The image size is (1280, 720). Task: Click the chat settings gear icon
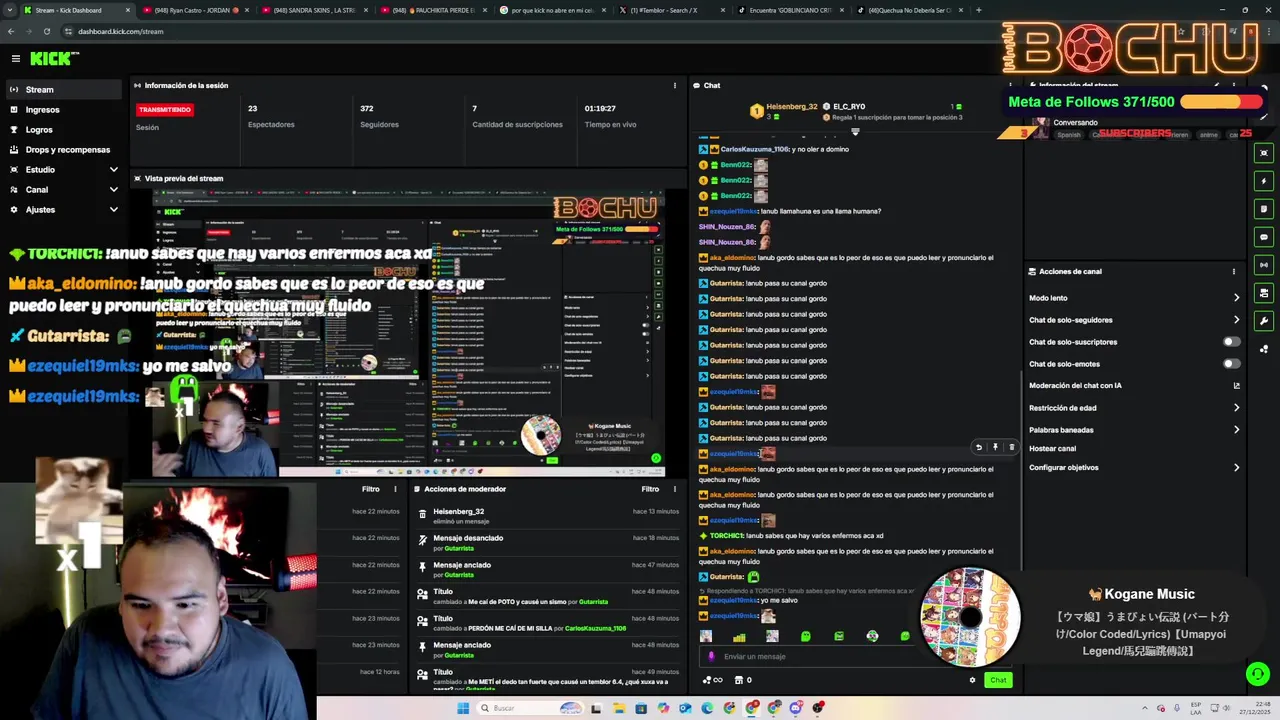click(972, 680)
